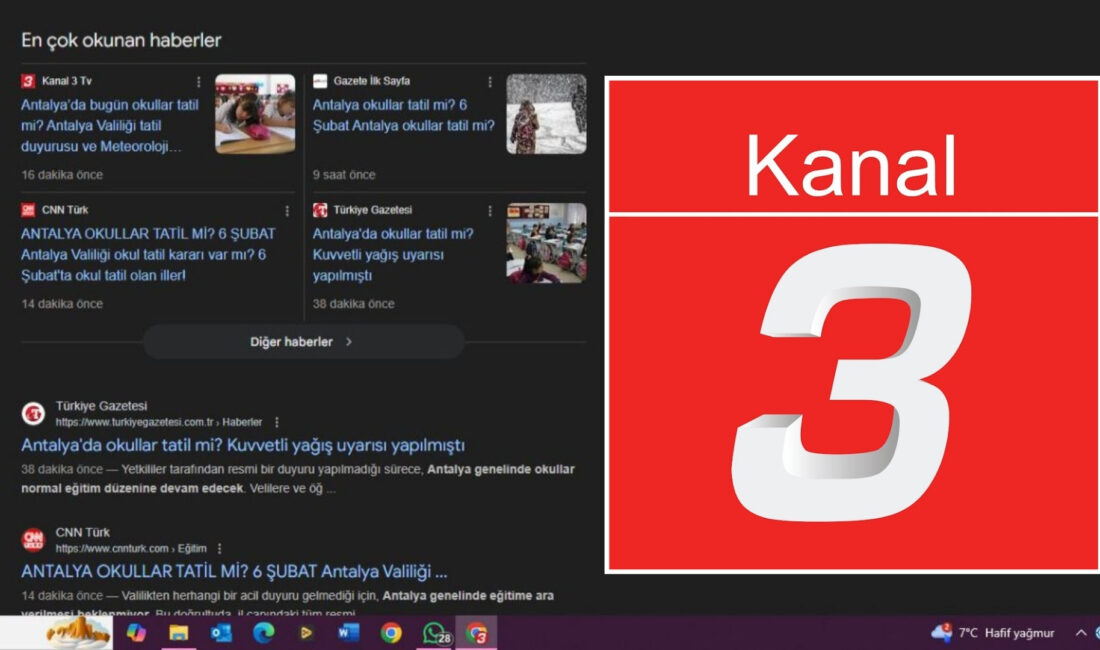This screenshot has height=650, width=1100.
Task: Click the Türkiye Gazetesi favicon in search result
Action: (34, 414)
